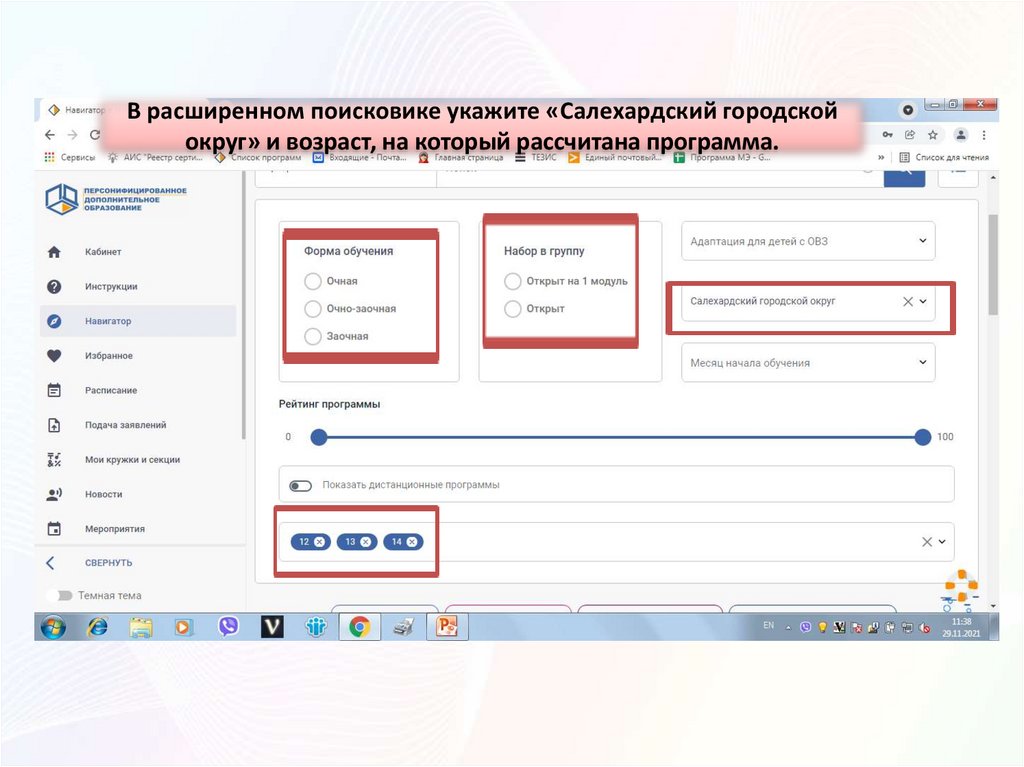
Task: Bookmark page with star icon
Action: pyautogui.click(x=933, y=135)
